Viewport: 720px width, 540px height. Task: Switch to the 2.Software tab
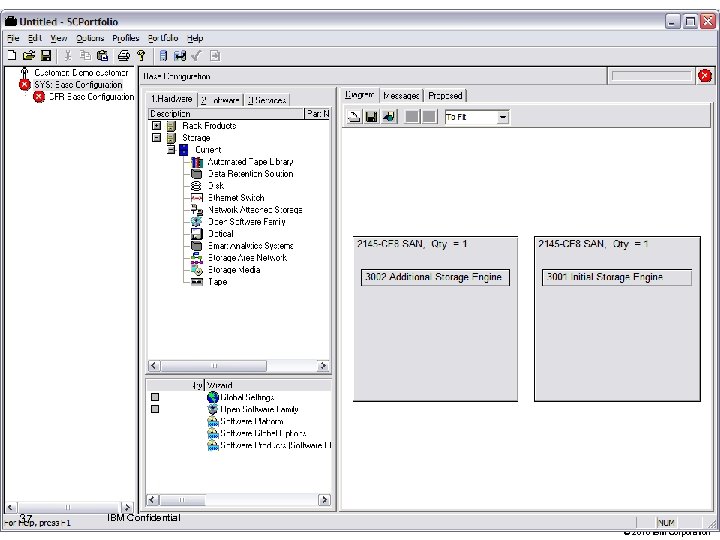point(220,100)
